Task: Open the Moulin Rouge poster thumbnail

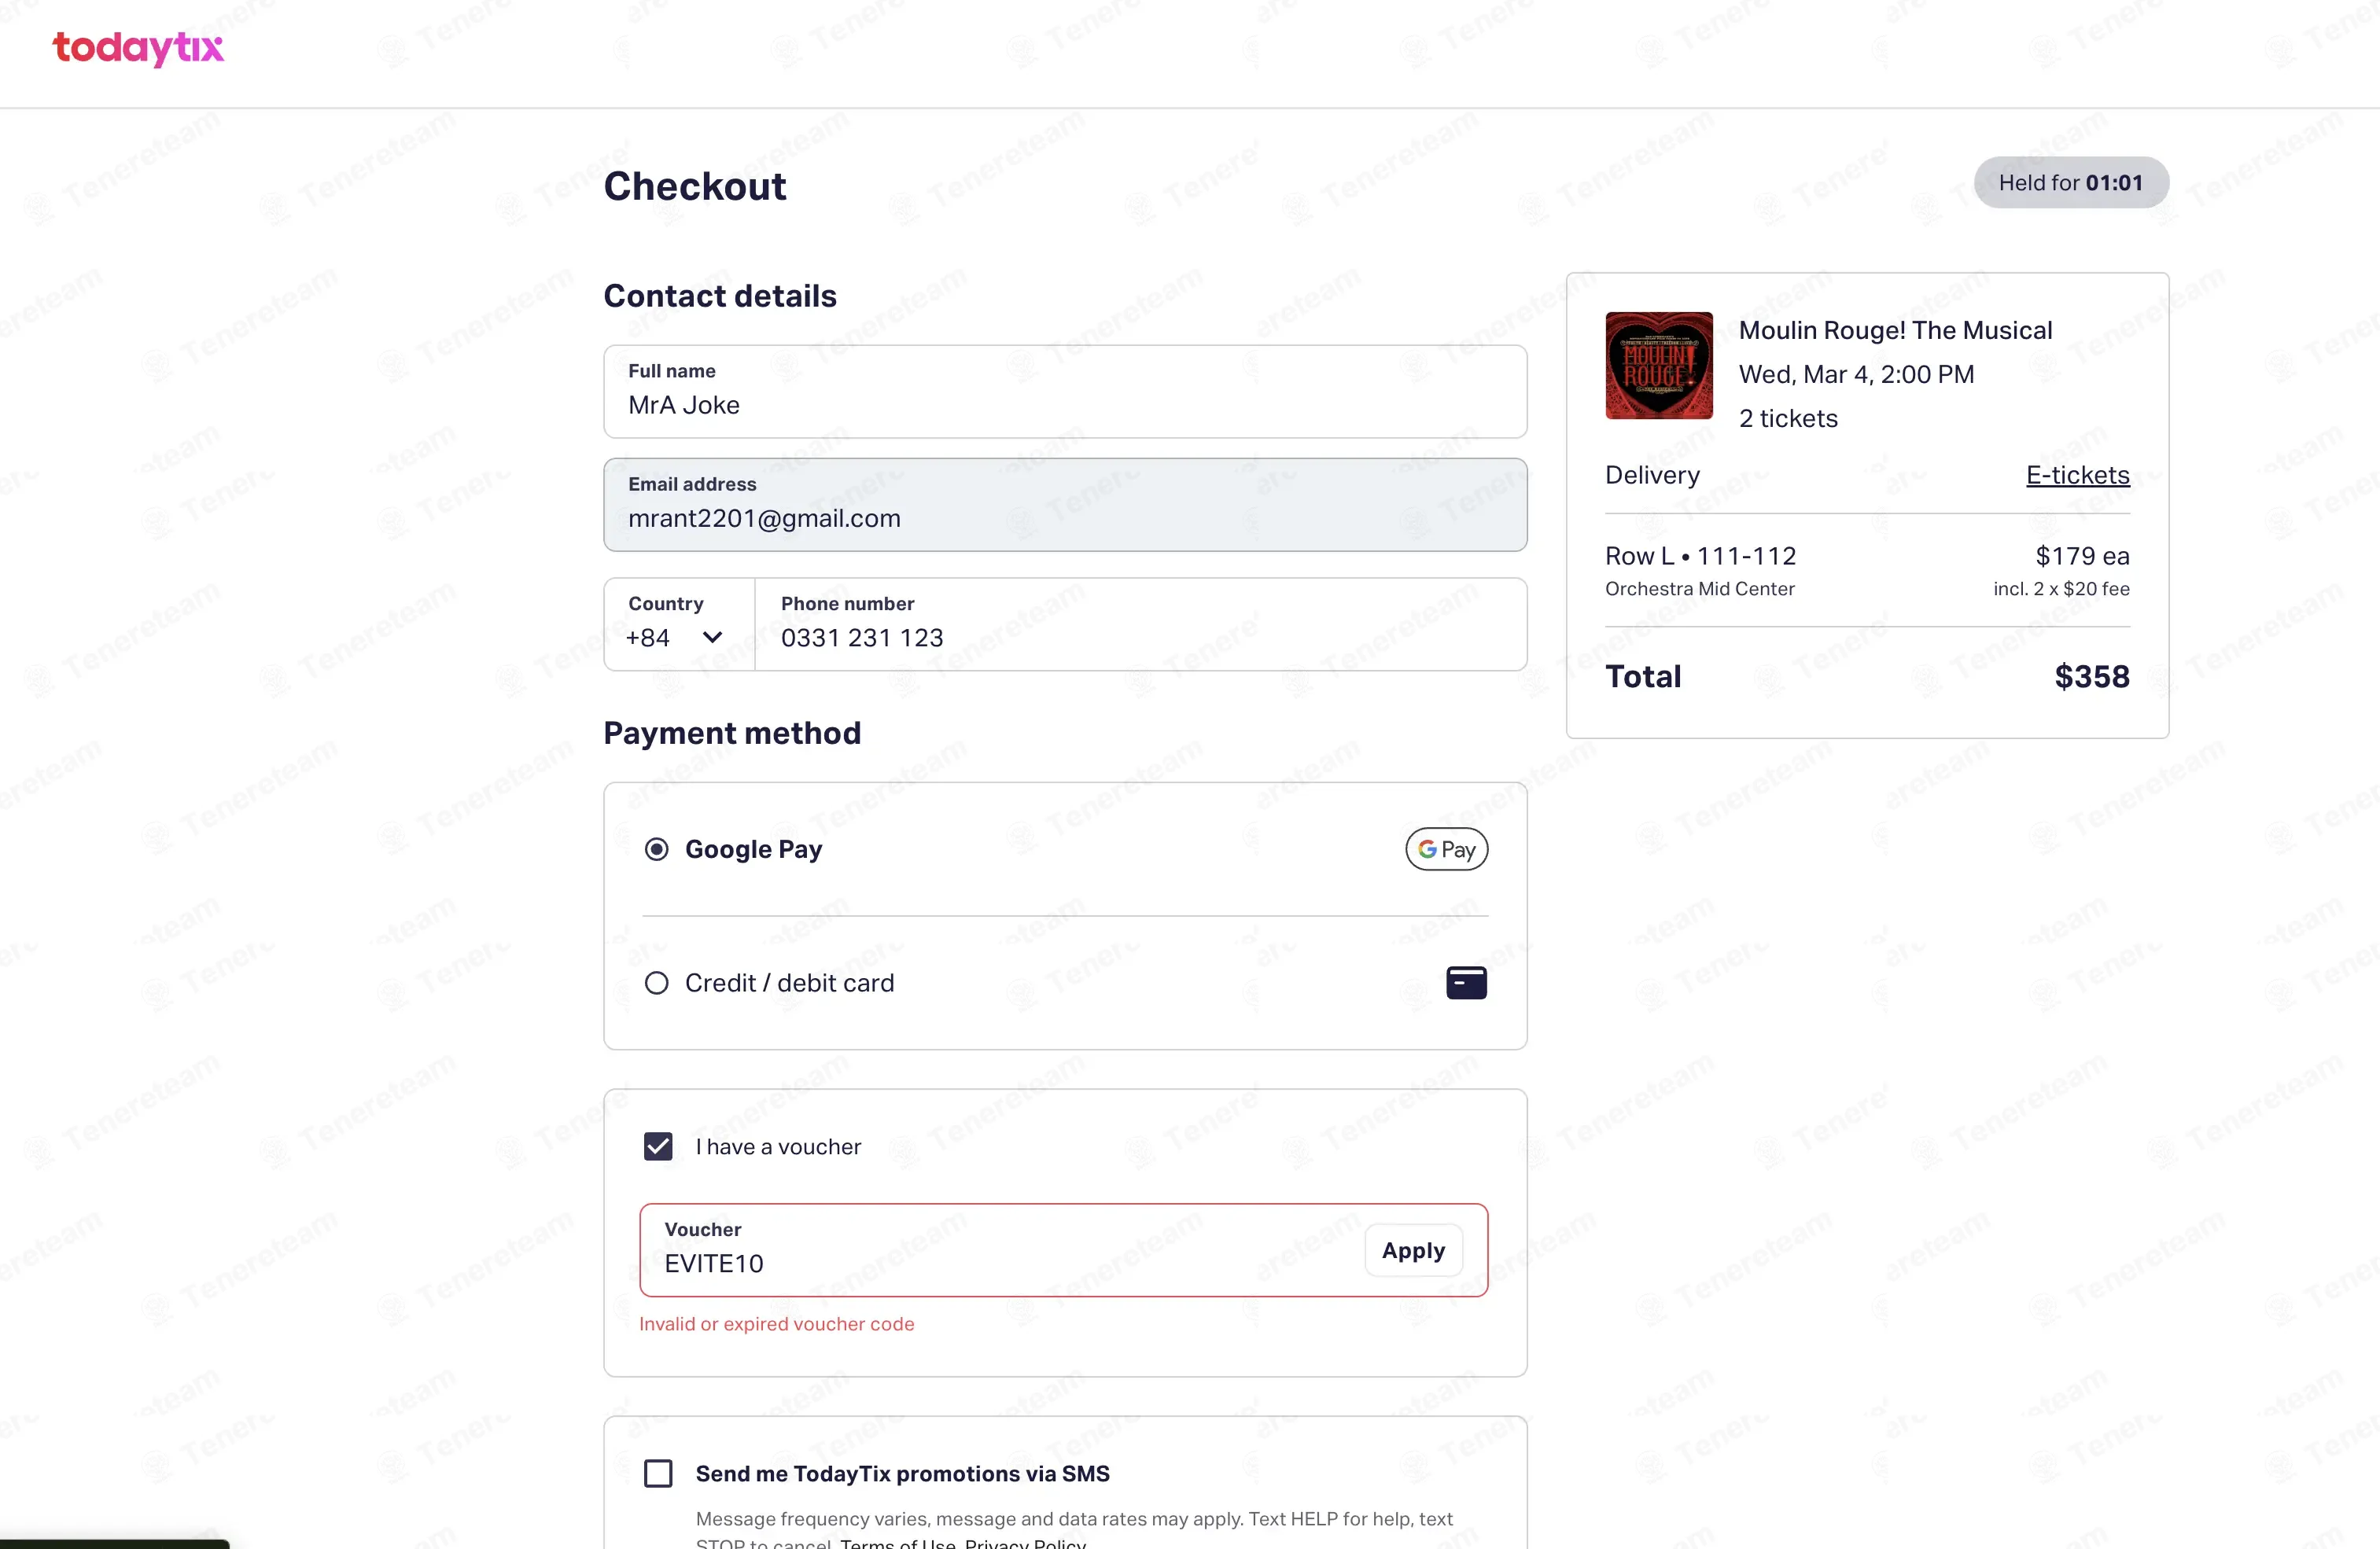Action: coord(1658,365)
